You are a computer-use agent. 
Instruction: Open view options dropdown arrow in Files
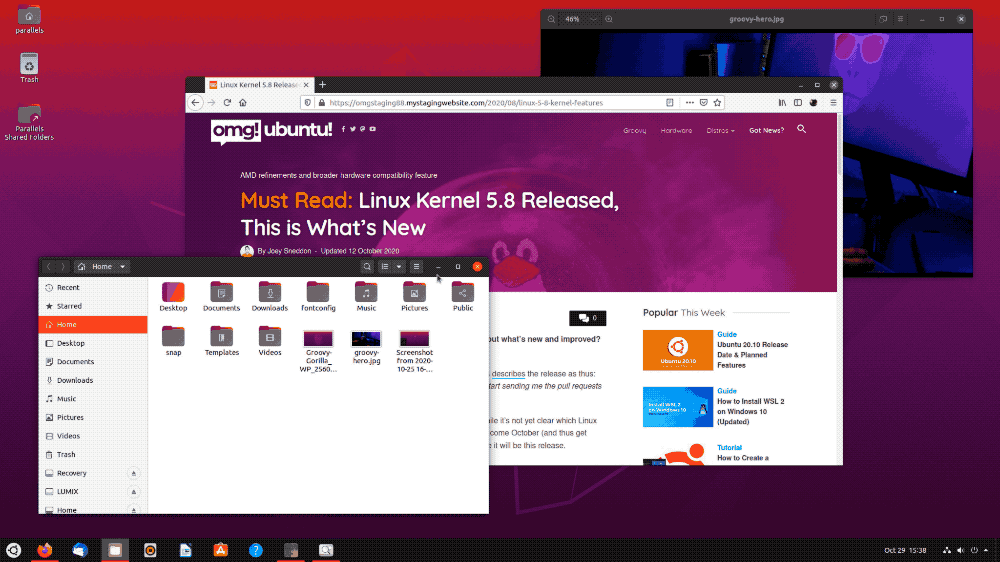point(399,267)
